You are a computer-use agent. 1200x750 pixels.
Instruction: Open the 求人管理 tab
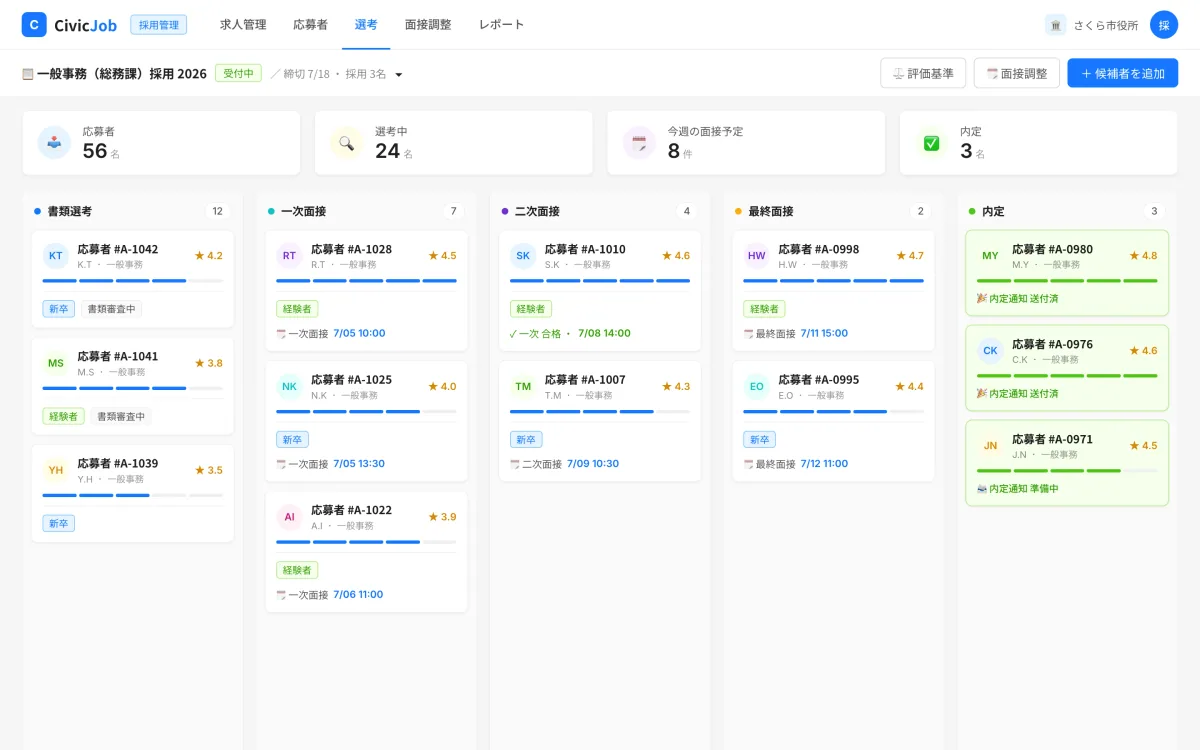[x=243, y=25]
